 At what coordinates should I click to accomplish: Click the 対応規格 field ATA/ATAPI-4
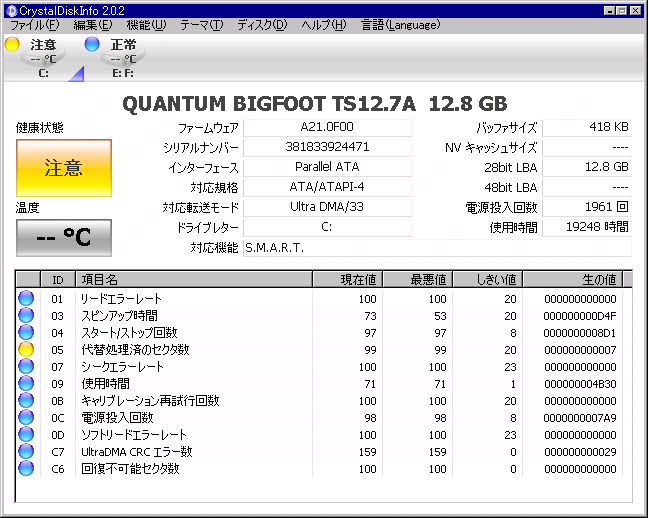(x=328, y=188)
